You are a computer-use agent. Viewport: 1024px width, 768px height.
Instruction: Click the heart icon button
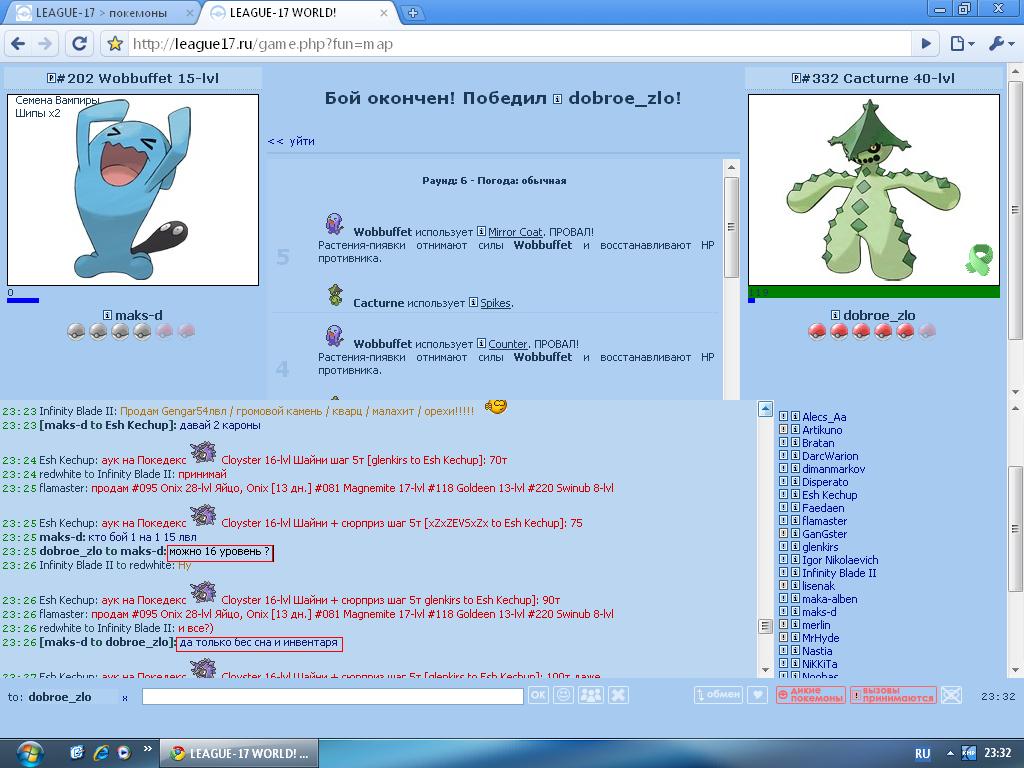(x=758, y=695)
